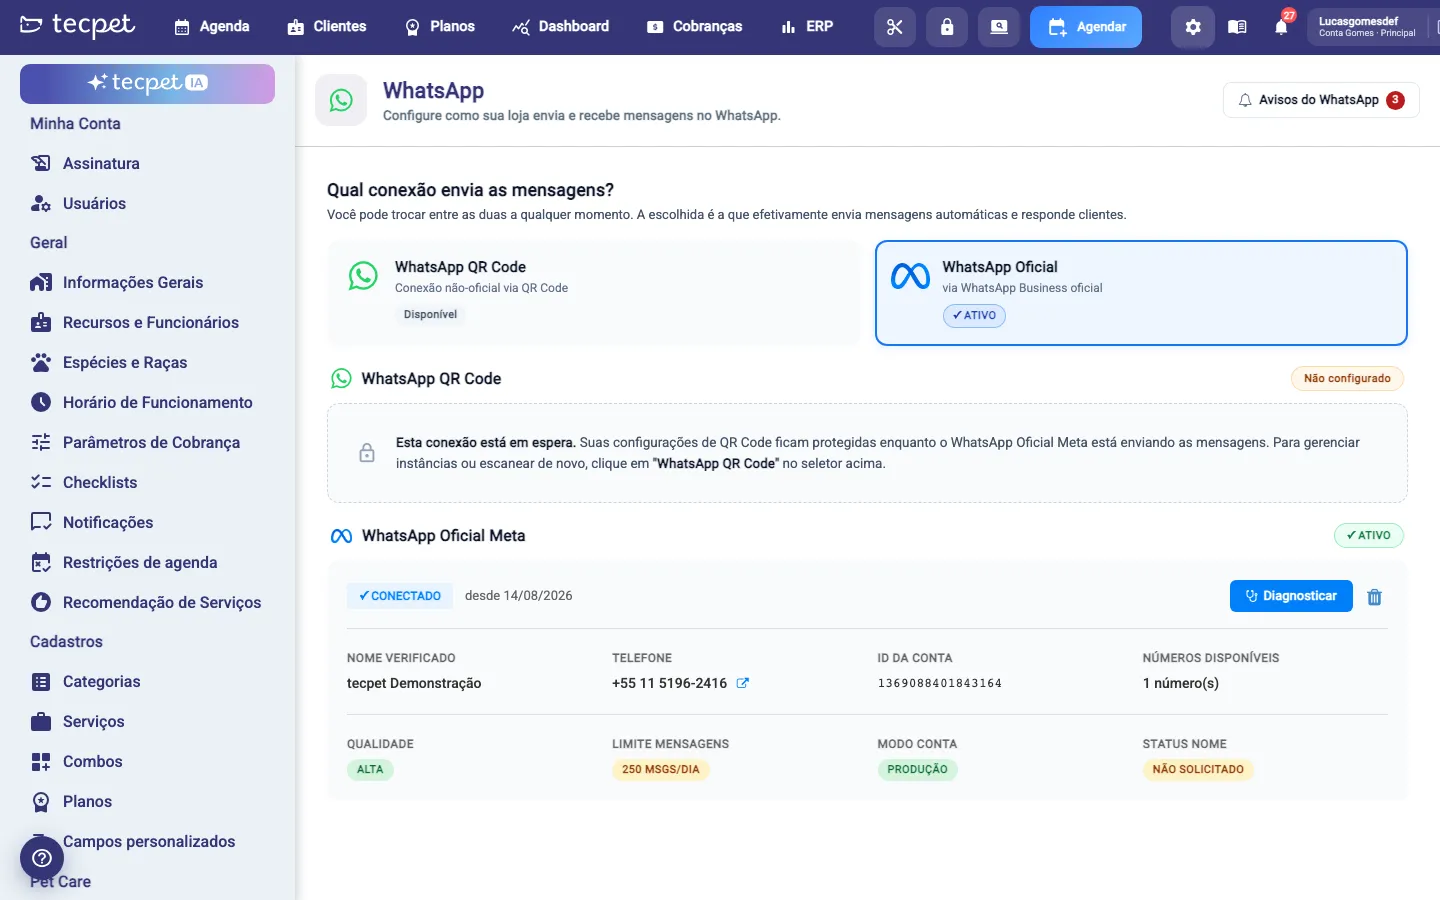
Task: Click phone number +55 11 5196-2416
Action: (x=670, y=683)
